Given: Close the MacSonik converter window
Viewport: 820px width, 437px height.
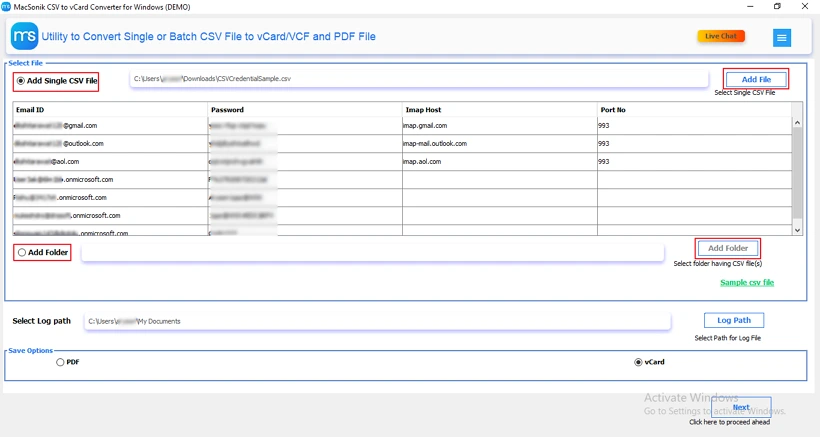Looking at the screenshot, I should coord(805,6).
